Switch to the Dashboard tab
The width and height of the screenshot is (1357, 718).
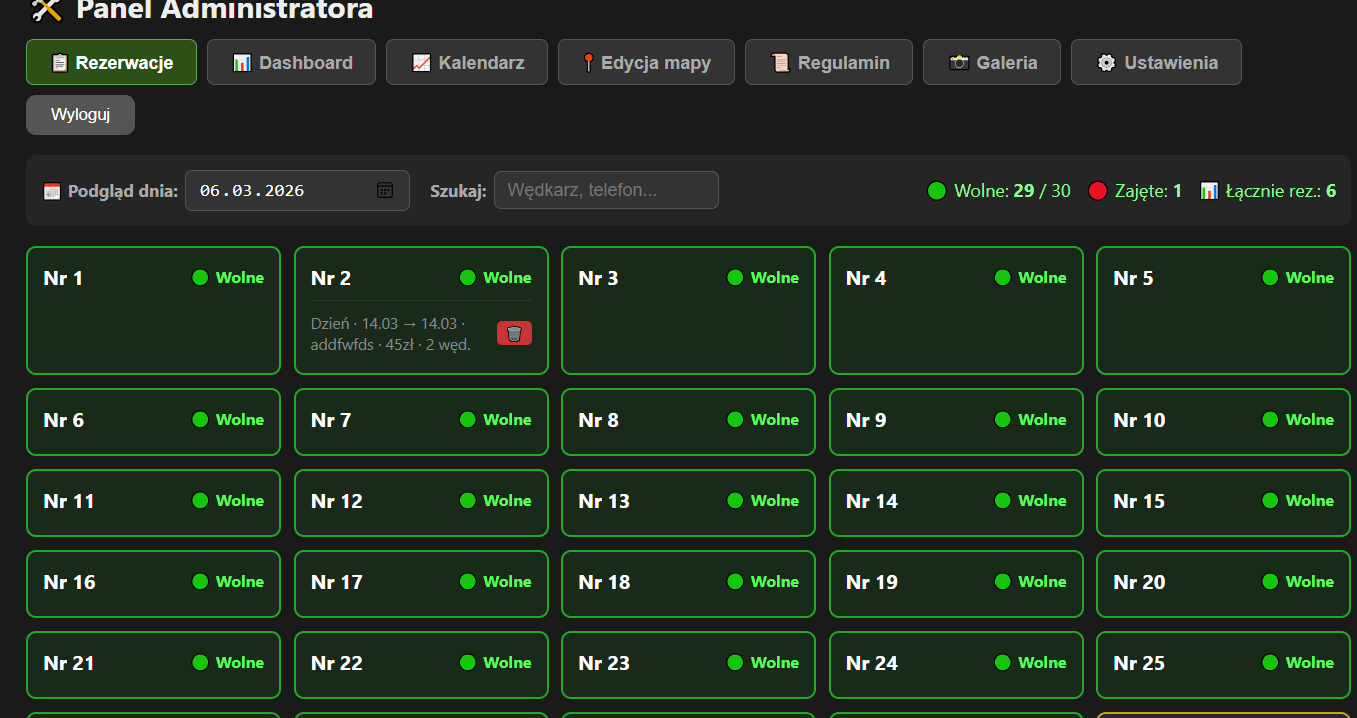[x=291, y=62]
